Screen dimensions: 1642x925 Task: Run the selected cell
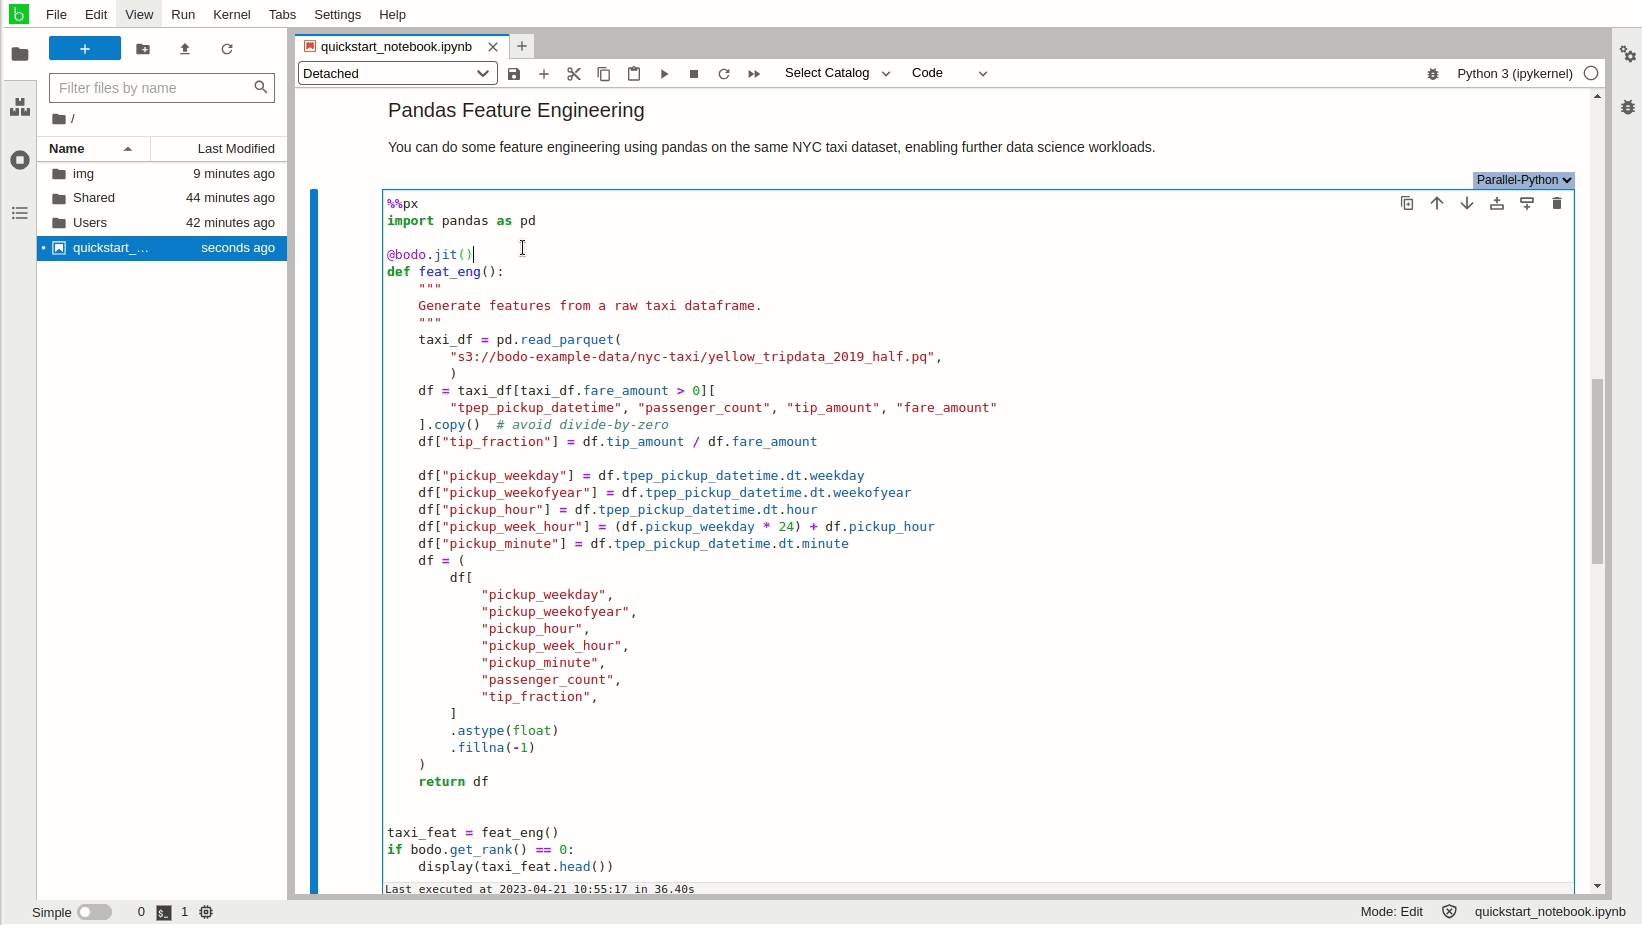(664, 74)
